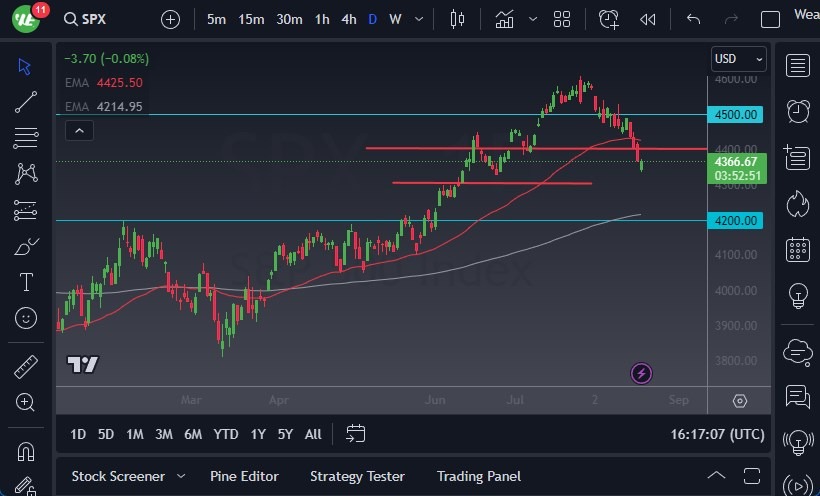Open the USD currency dropdown
This screenshot has width=820, height=496.
pyautogui.click(x=739, y=59)
